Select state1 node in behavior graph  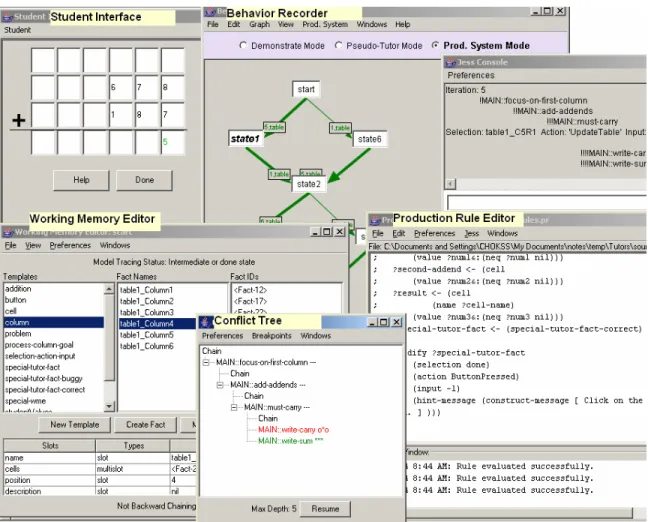click(x=245, y=138)
